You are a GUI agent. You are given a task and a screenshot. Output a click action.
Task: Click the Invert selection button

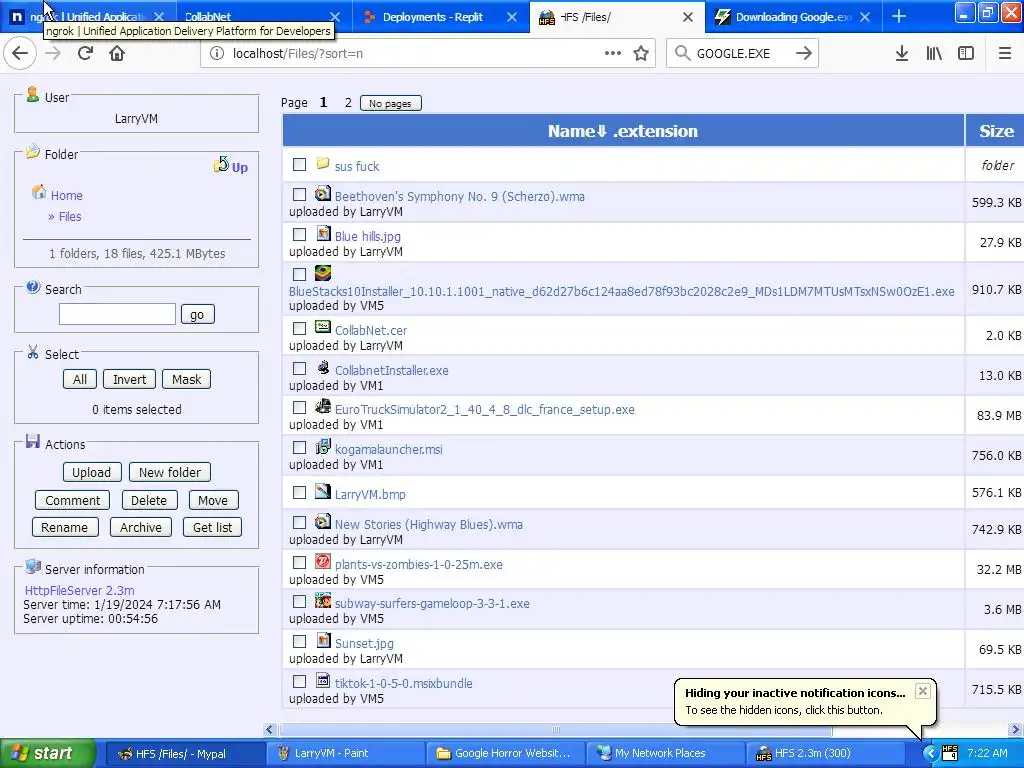click(x=129, y=379)
